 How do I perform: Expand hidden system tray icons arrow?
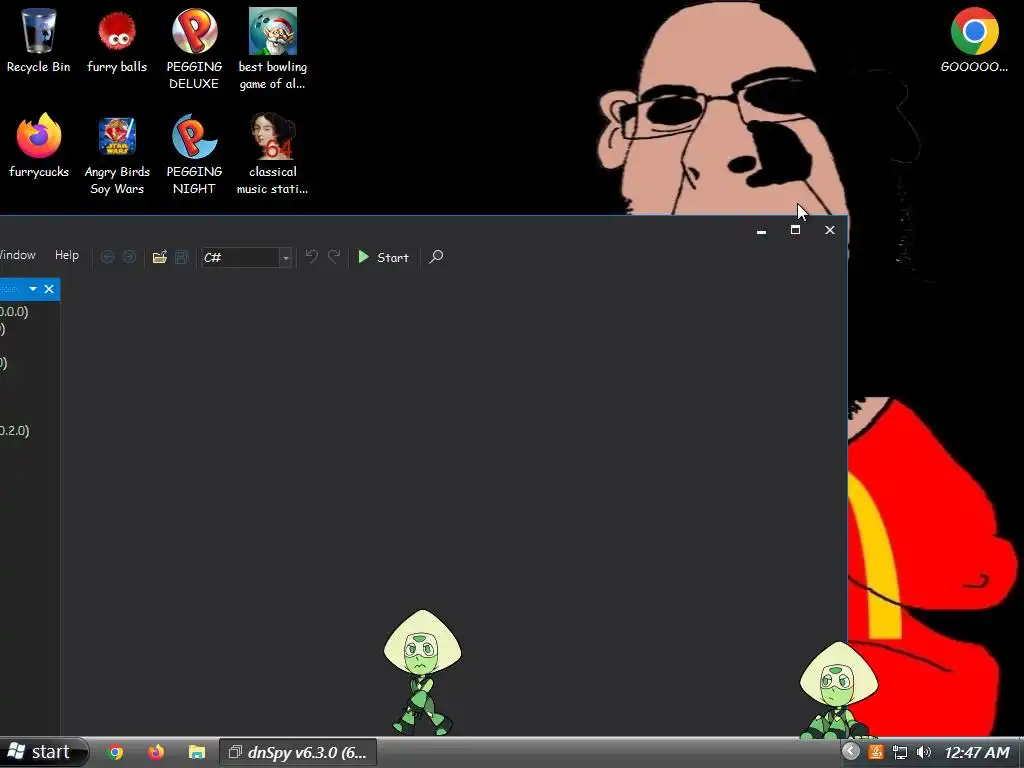coord(850,752)
